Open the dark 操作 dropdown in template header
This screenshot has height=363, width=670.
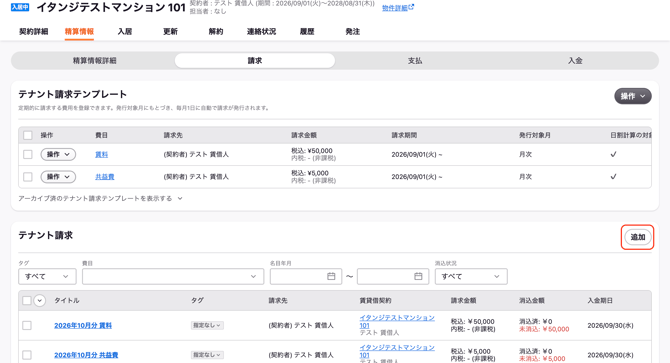pyautogui.click(x=633, y=96)
